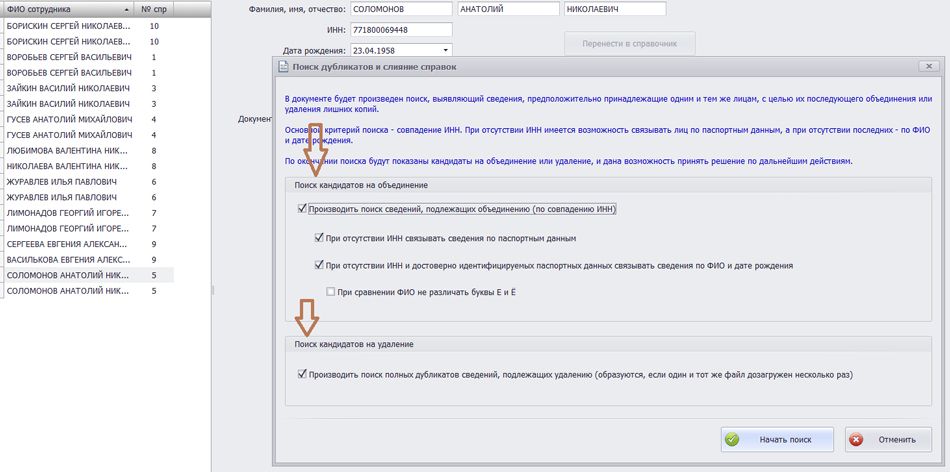Toggle linking by ФИО и дате рождения checkbox
The height and width of the screenshot is (472, 950).
pos(319,265)
